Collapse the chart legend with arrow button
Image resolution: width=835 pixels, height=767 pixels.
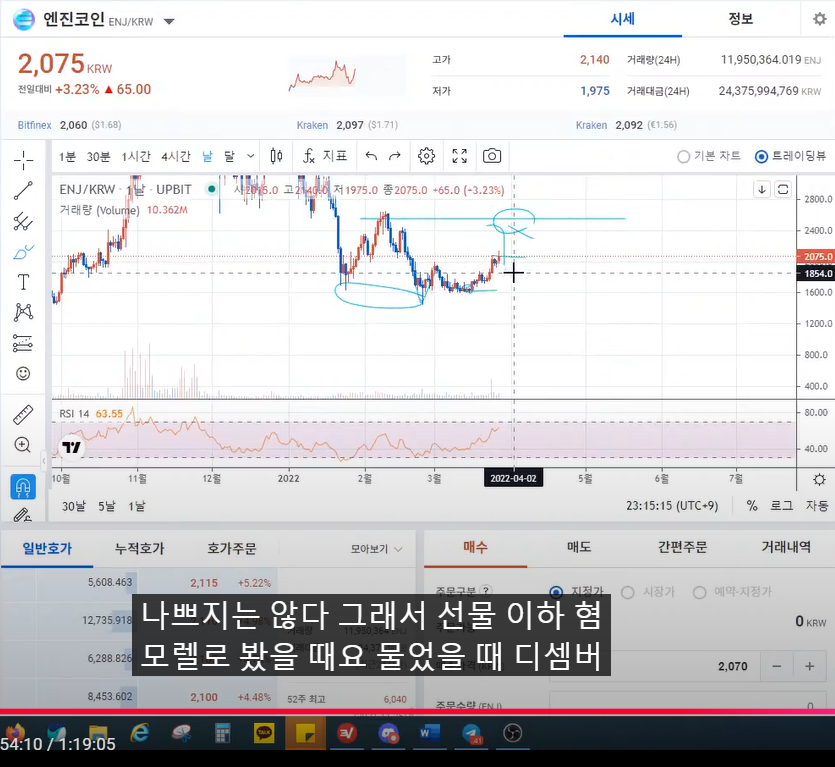pos(762,190)
